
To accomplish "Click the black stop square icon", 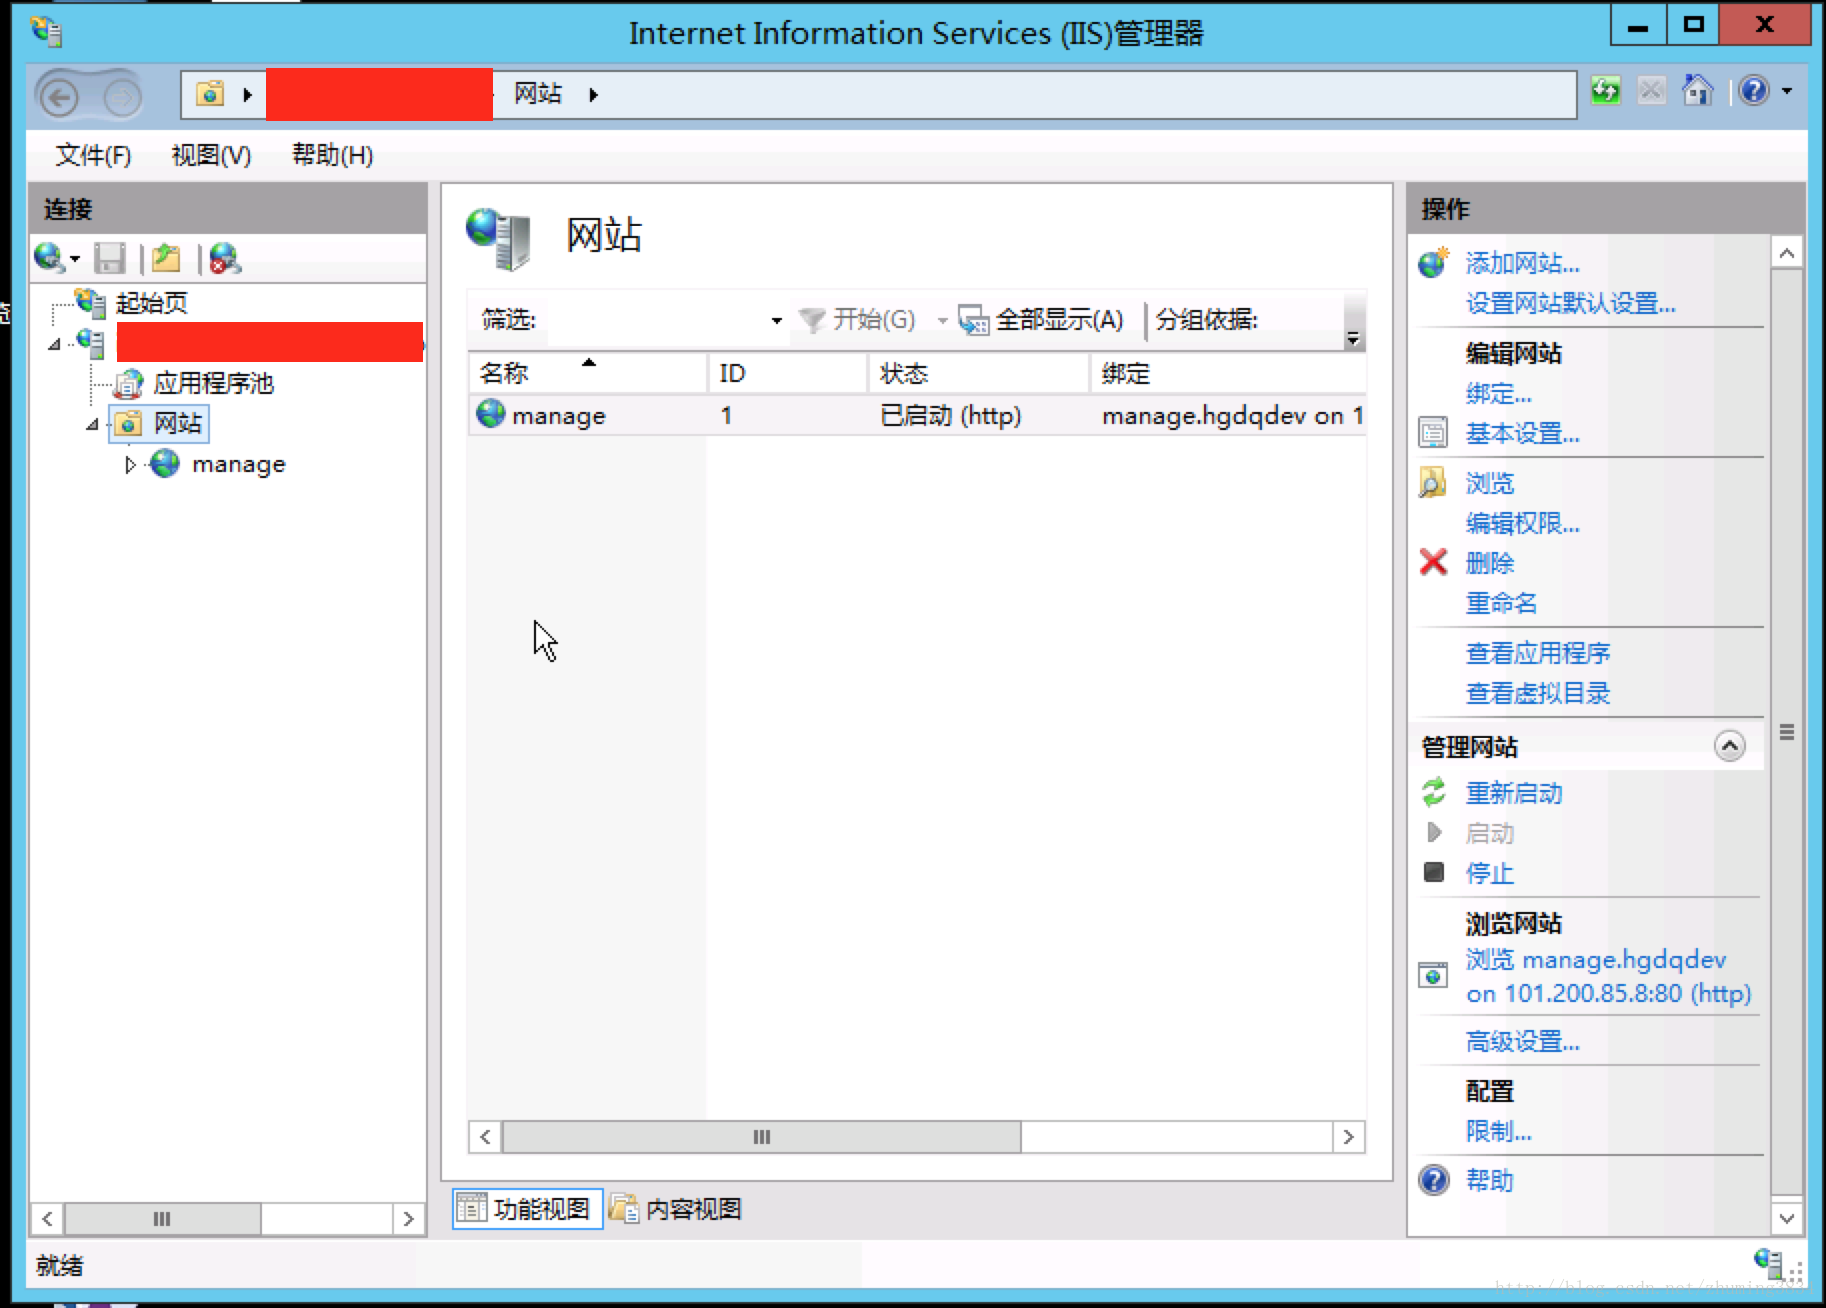I will [x=1434, y=872].
